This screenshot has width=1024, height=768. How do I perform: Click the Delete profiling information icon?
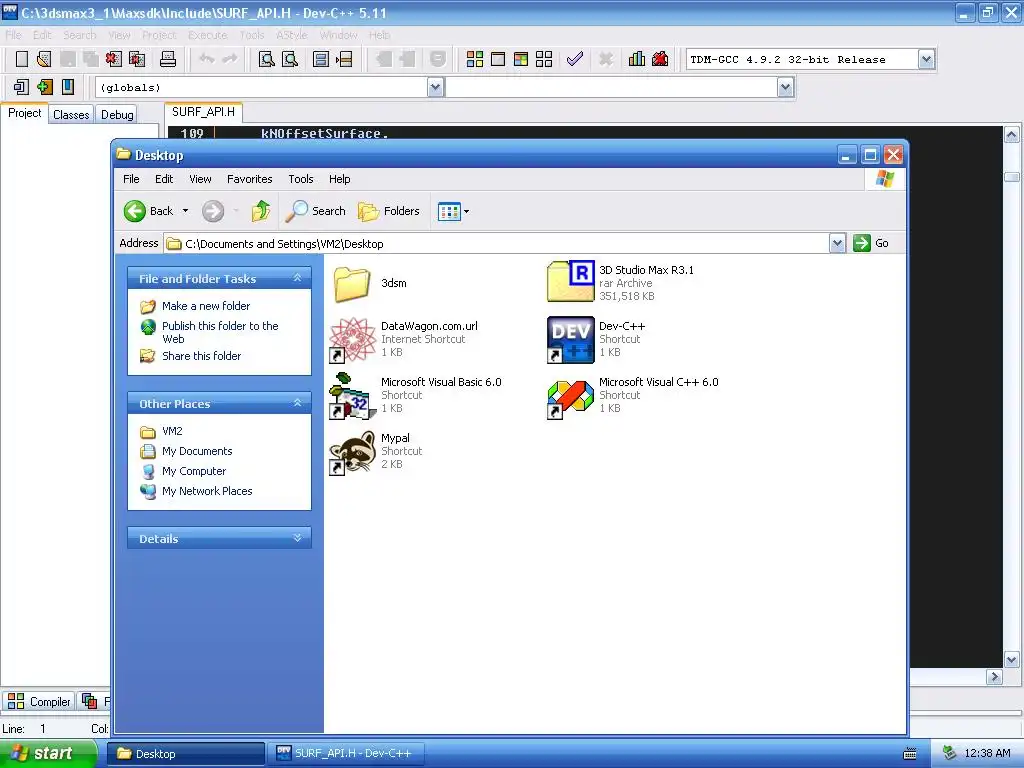point(660,59)
